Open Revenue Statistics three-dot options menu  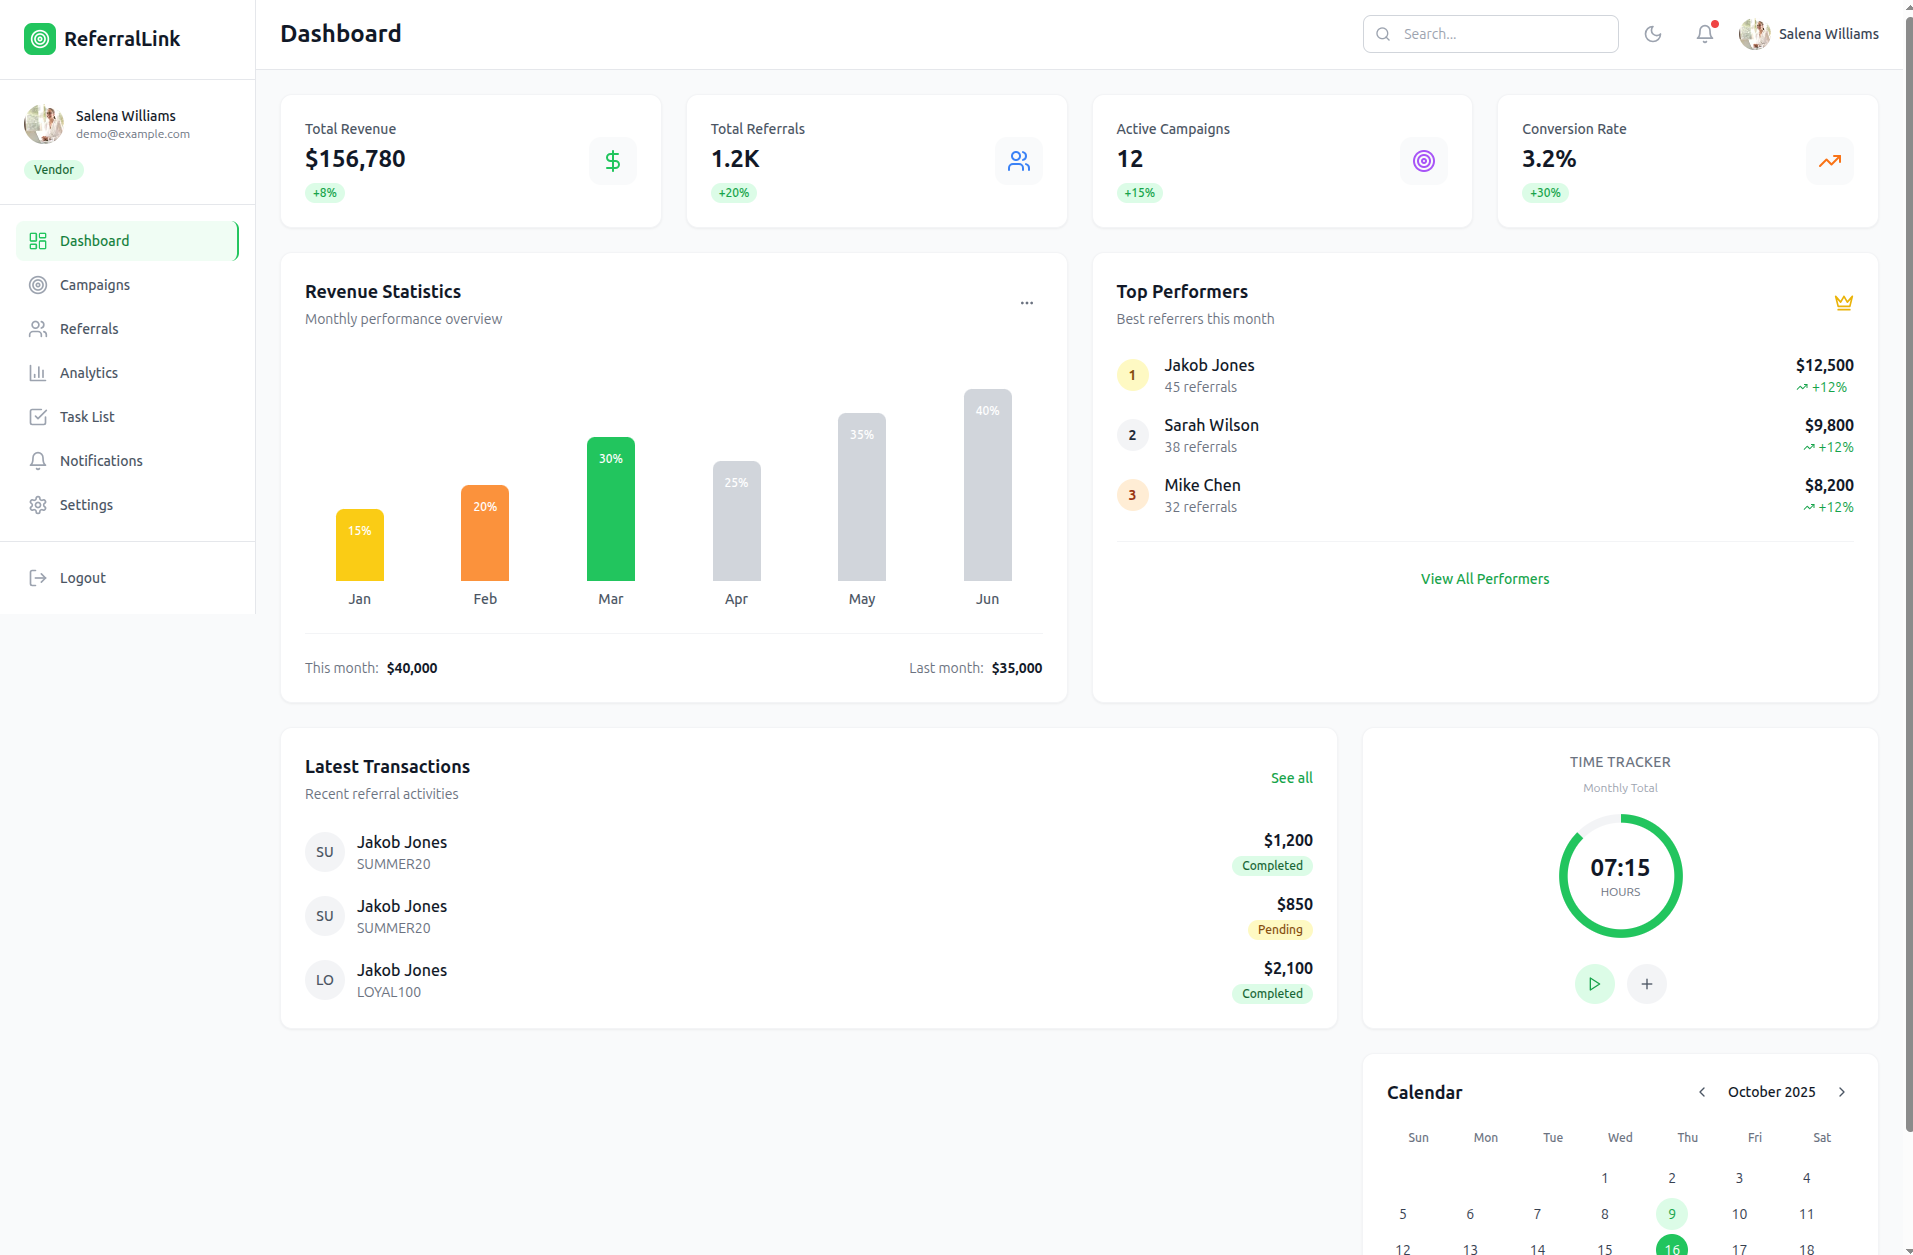click(x=1026, y=303)
